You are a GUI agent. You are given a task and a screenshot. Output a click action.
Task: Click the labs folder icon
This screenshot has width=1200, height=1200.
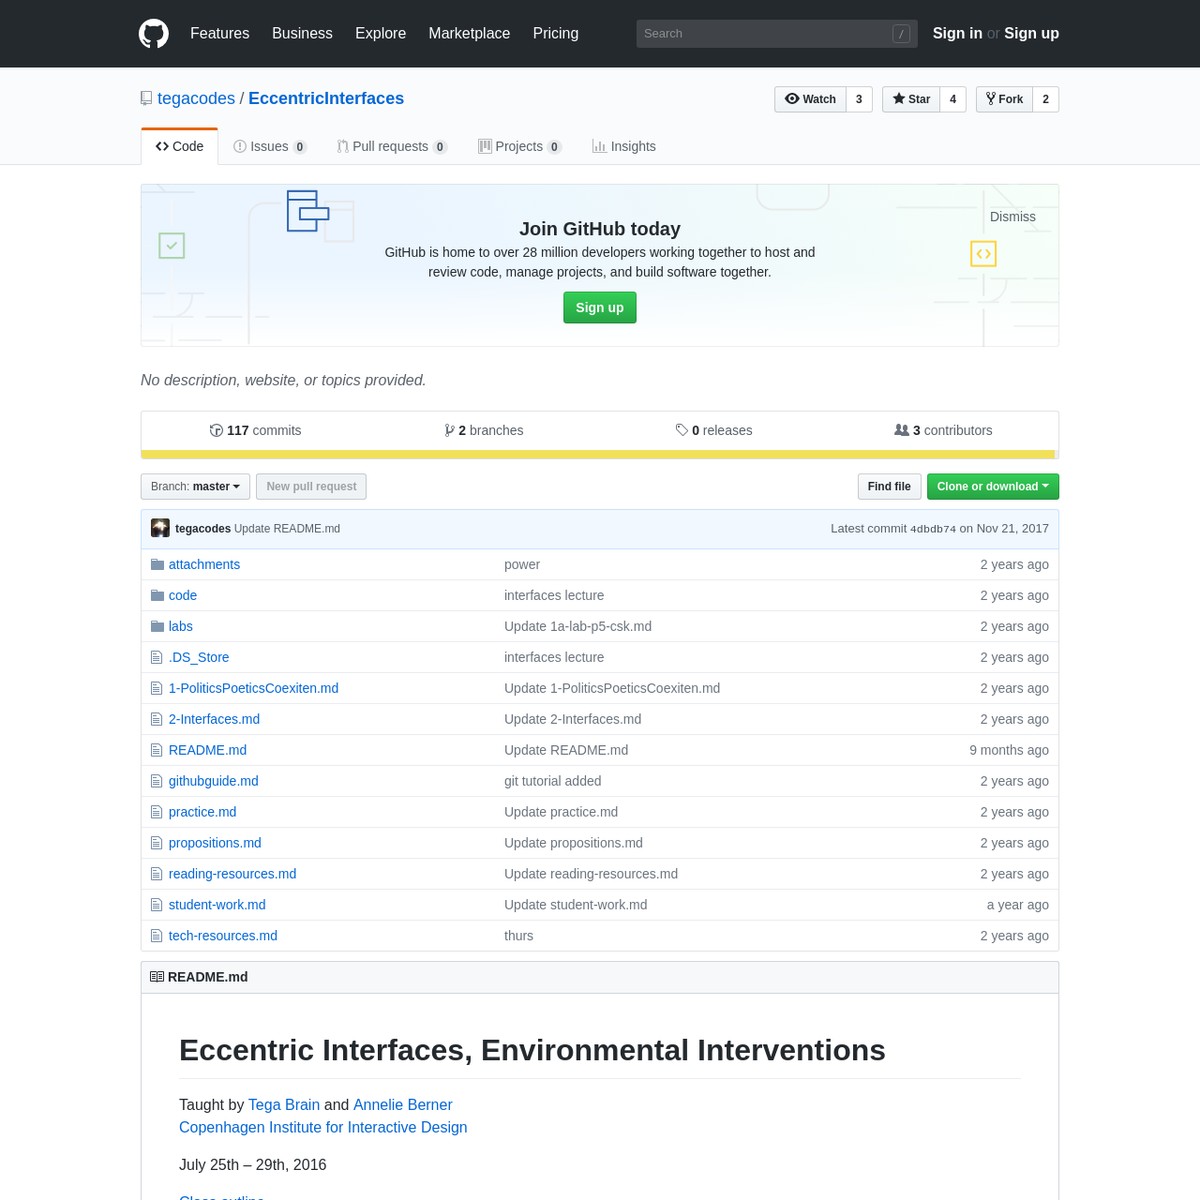[x=157, y=626]
